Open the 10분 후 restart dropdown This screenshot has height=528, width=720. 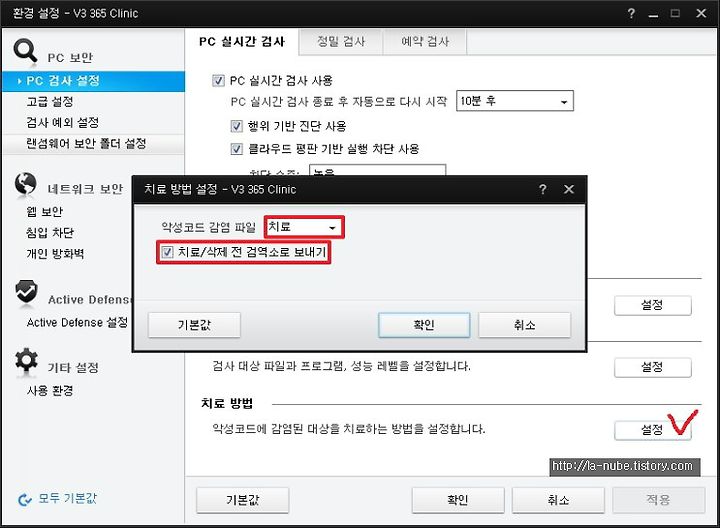[x=515, y=101]
